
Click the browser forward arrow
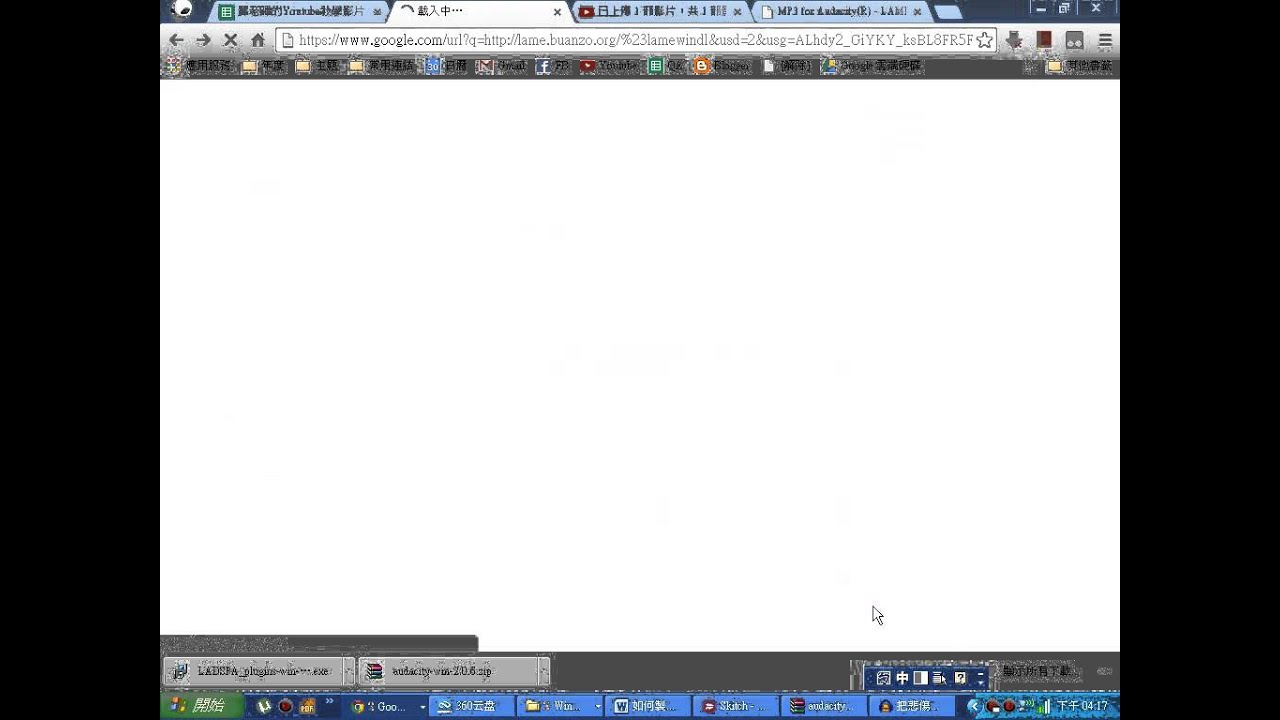(203, 40)
